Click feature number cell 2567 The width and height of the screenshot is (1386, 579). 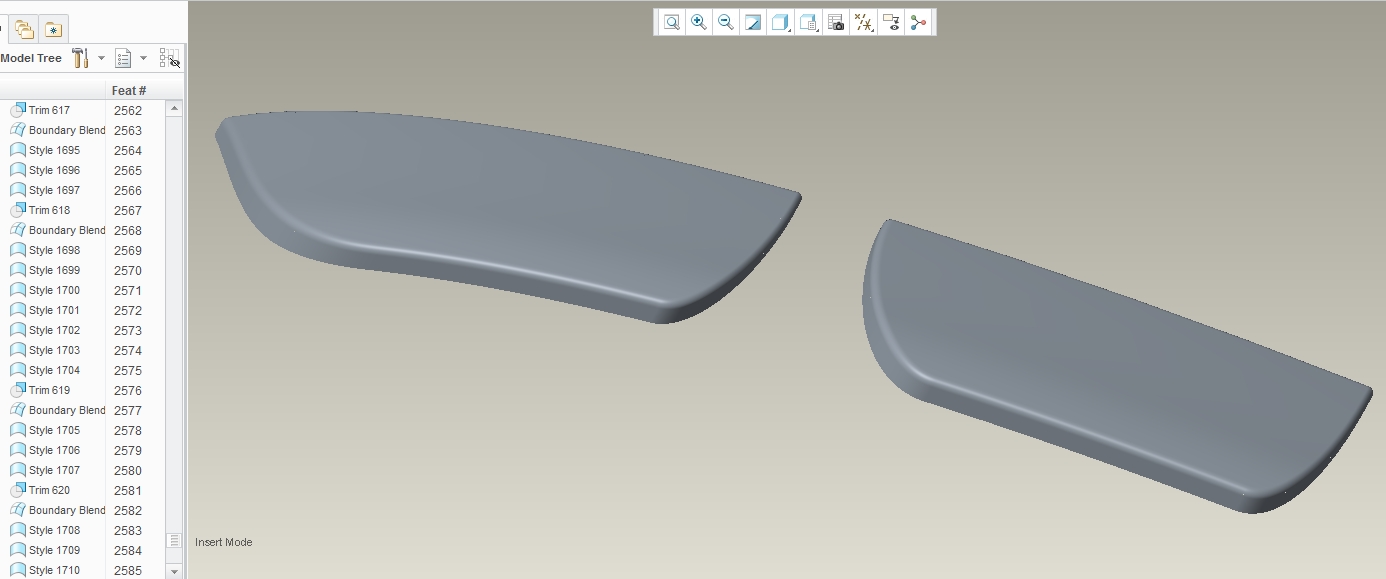[x=128, y=211]
